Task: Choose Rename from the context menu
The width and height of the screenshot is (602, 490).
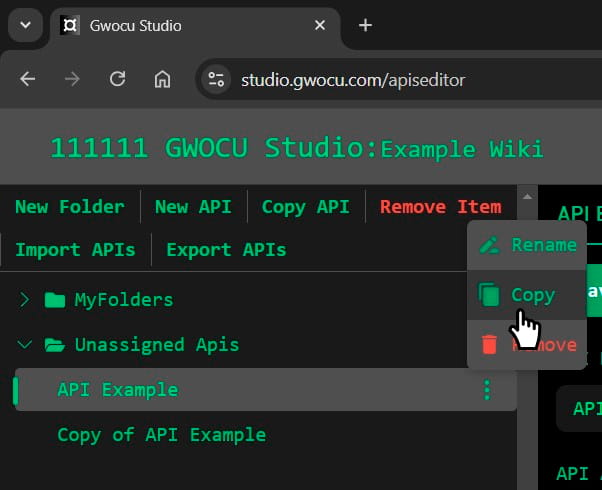Action: click(x=527, y=245)
